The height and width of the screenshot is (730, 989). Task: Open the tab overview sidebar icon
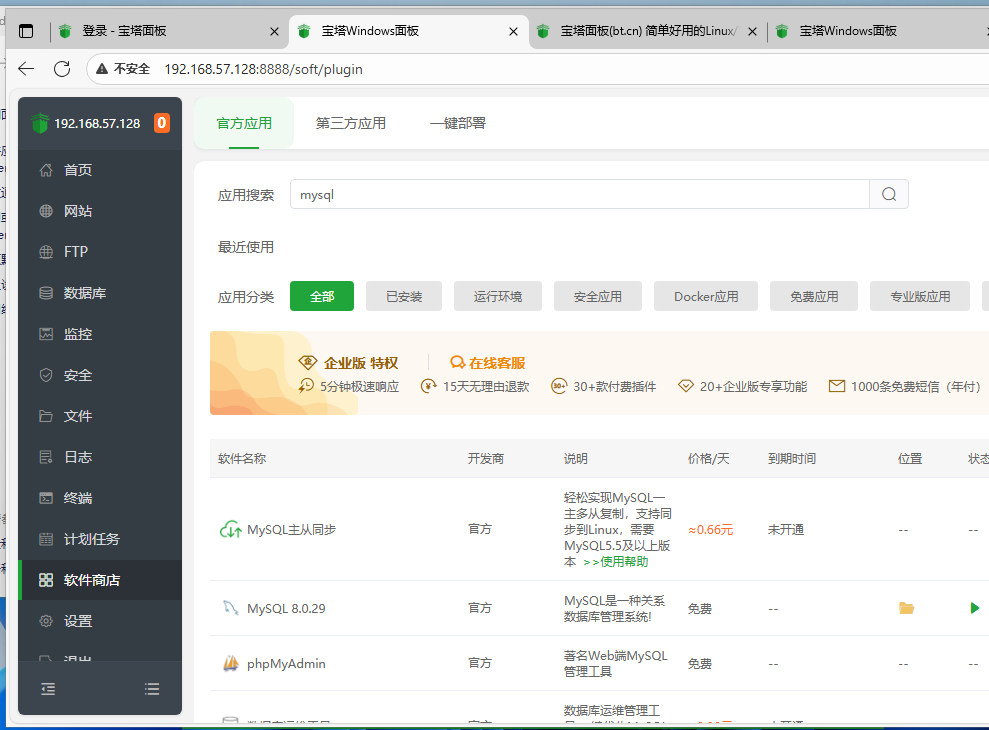26,31
